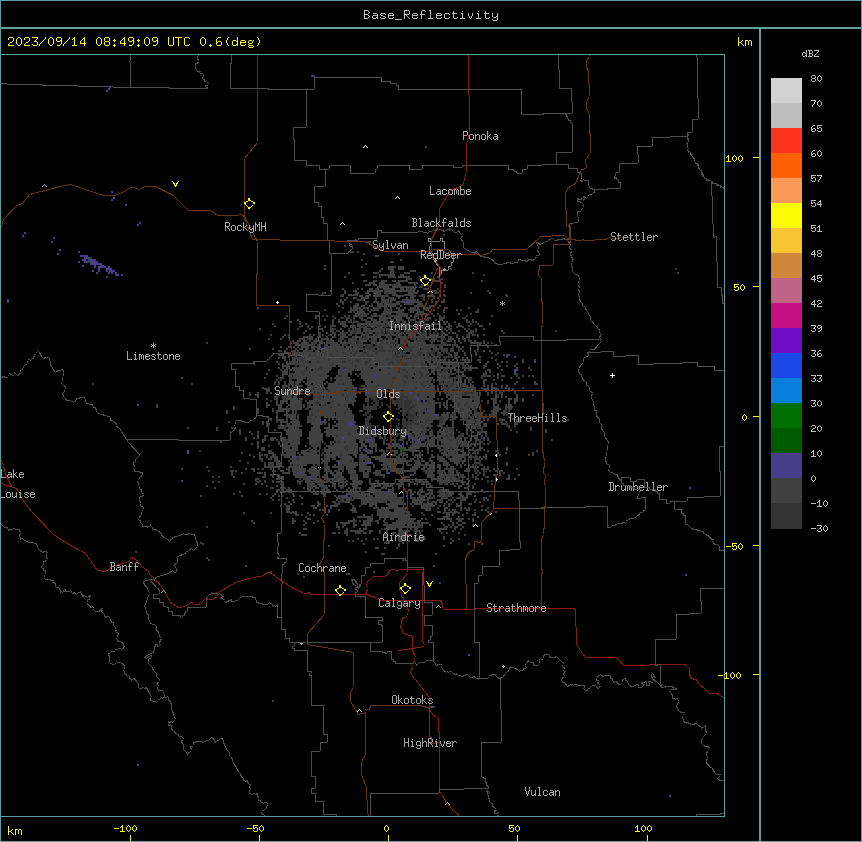Select the dark green 10-20 dBZ legend swatch
The image size is (862, 842).
click(x=786, y=441)
